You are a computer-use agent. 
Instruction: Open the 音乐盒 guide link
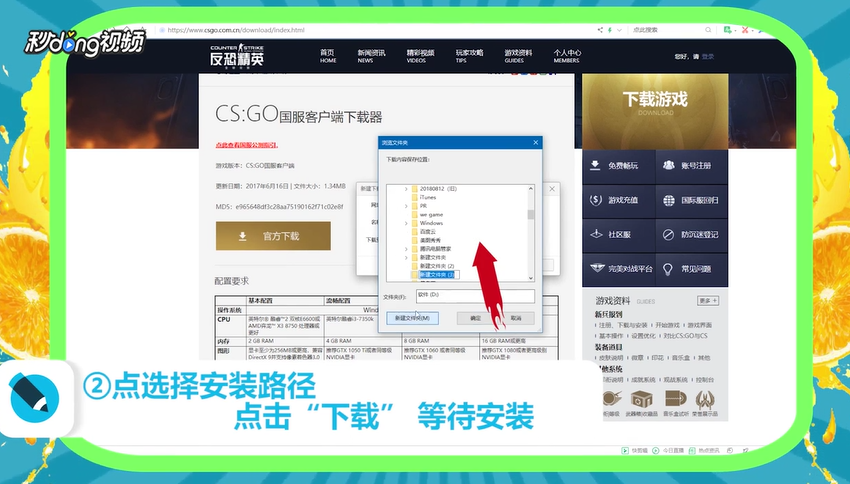681,358
